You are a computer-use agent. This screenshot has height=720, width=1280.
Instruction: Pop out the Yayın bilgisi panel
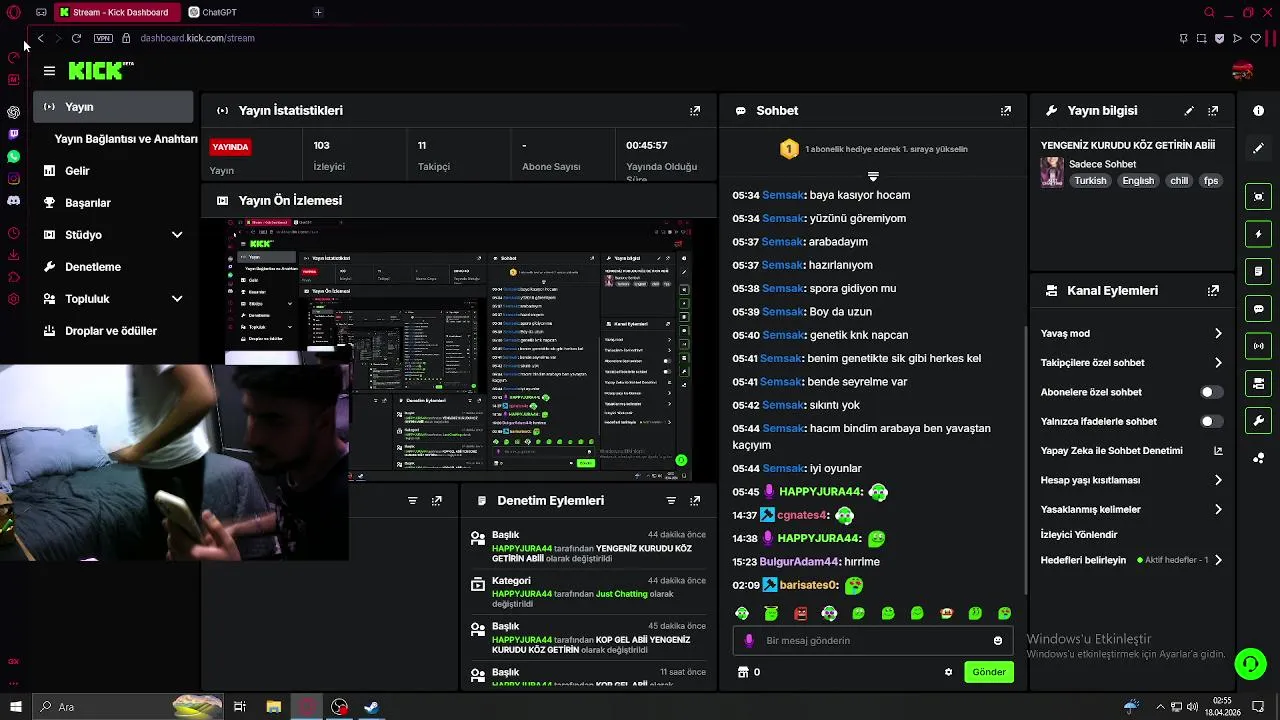[1213, 111]
